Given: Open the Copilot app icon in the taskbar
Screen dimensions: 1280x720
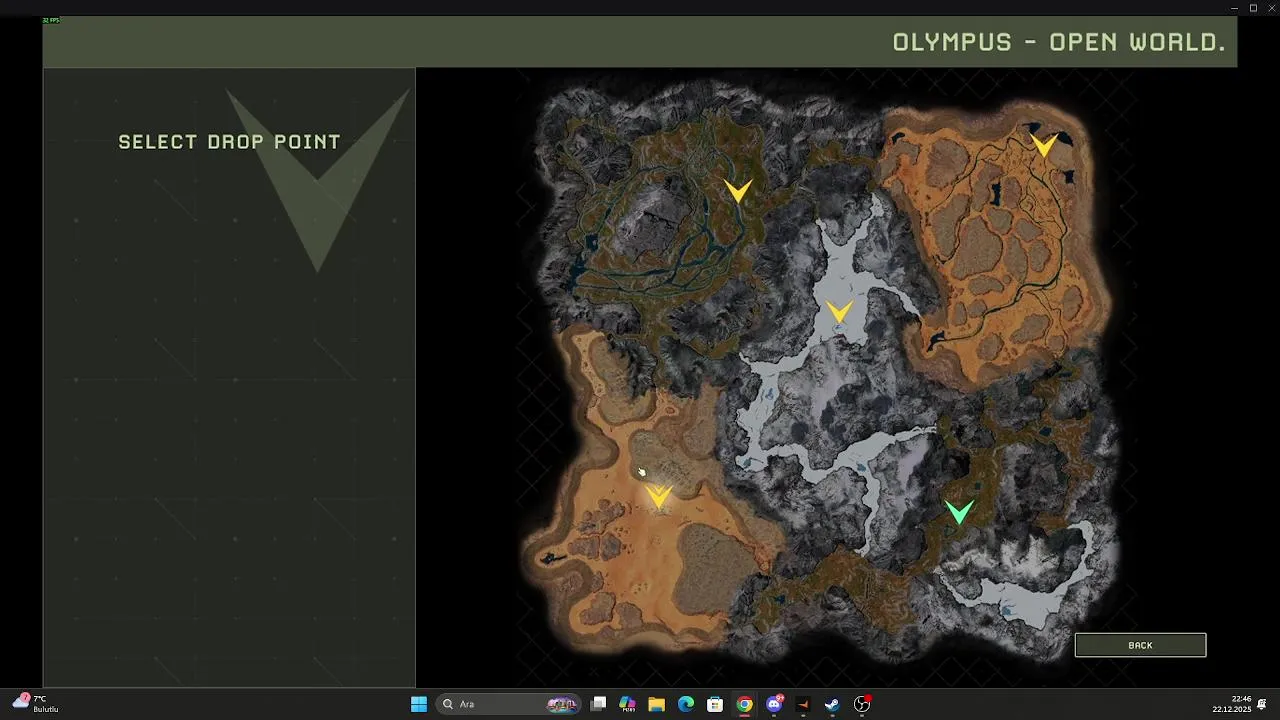Looking at the screenshot, I should point(627,704).
